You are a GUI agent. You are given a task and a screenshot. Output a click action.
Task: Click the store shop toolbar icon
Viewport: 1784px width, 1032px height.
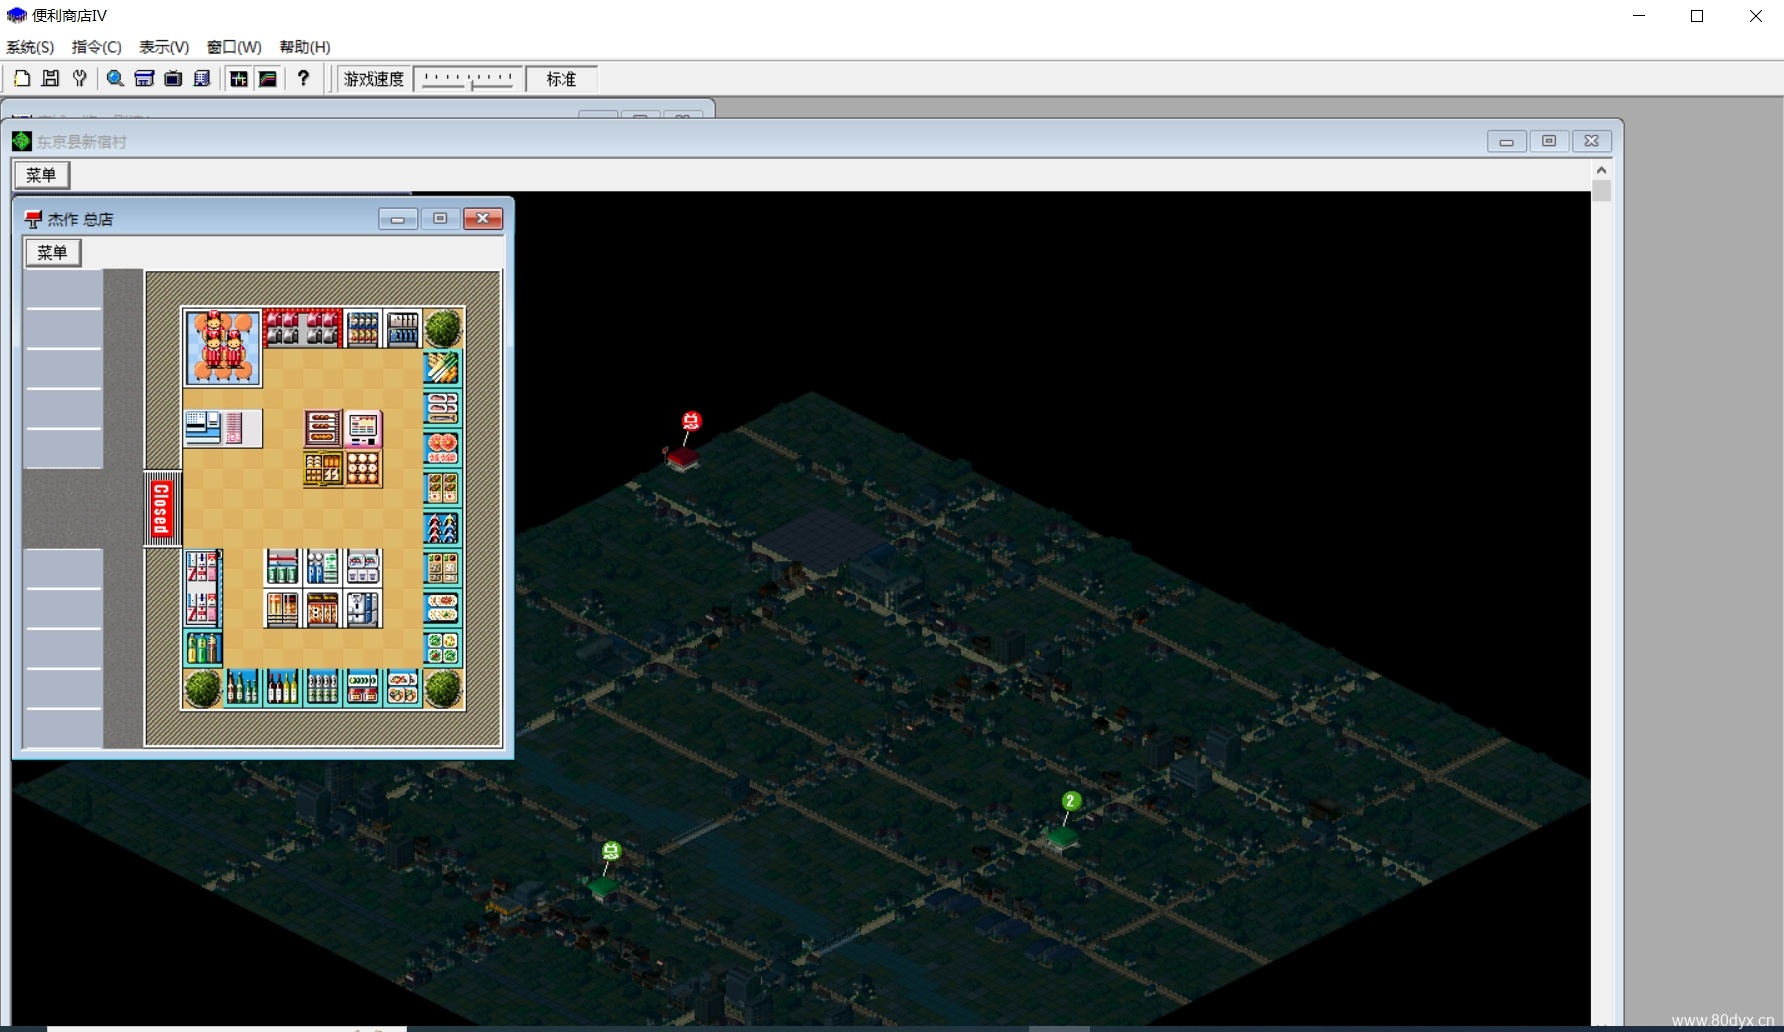pos(144,78)
